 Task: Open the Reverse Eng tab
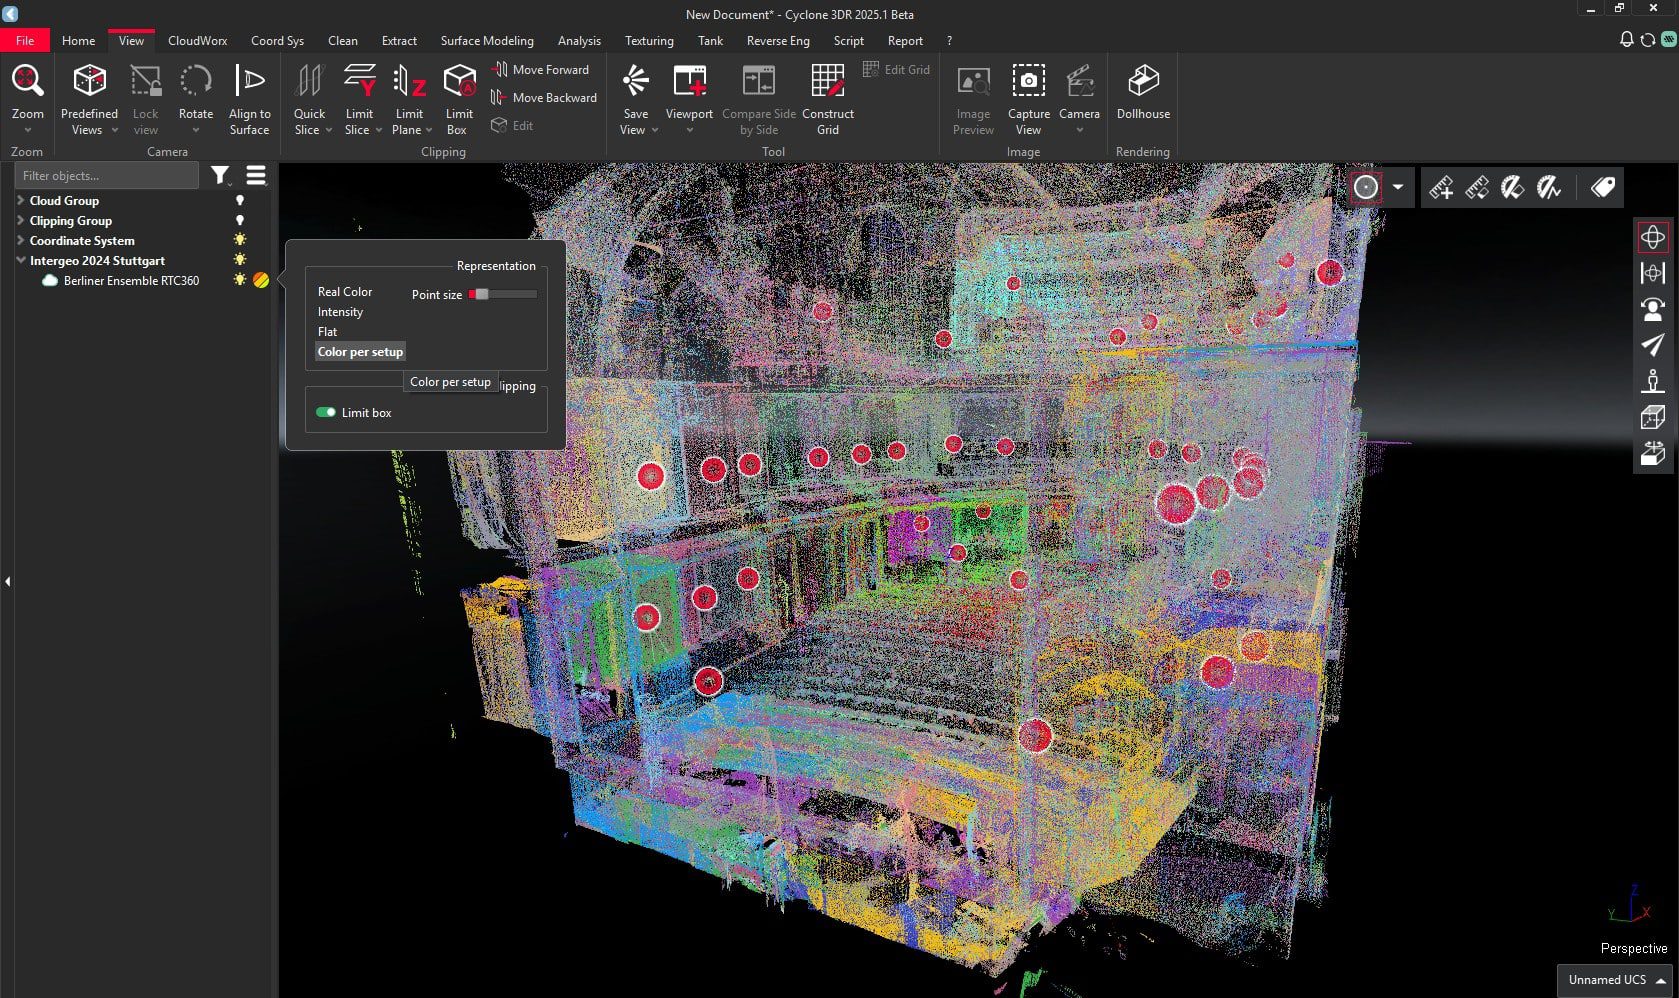coord(777,41)
